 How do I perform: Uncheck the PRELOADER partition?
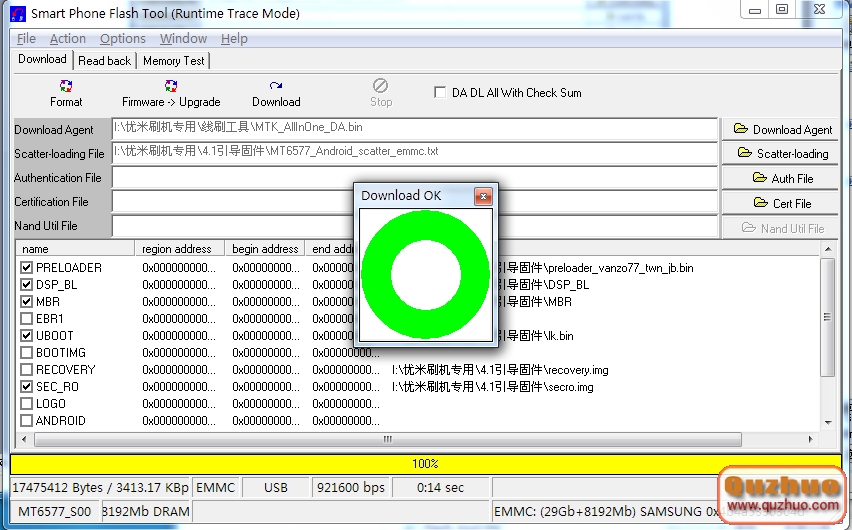26,267
